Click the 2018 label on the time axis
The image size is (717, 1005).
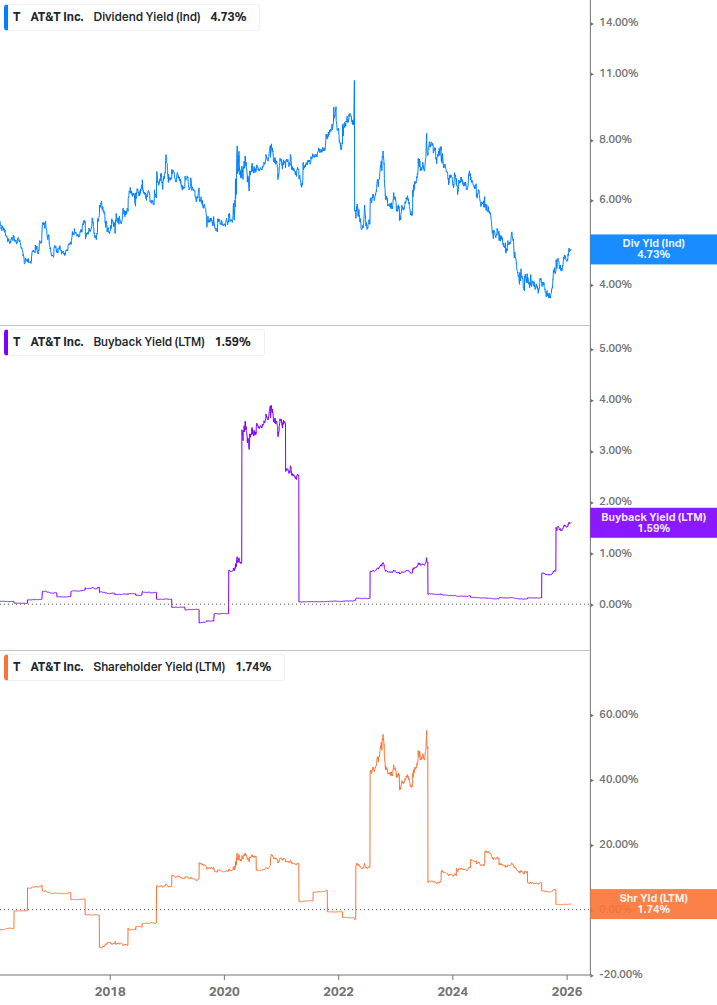pyautogui.click(x=110, y=992)
